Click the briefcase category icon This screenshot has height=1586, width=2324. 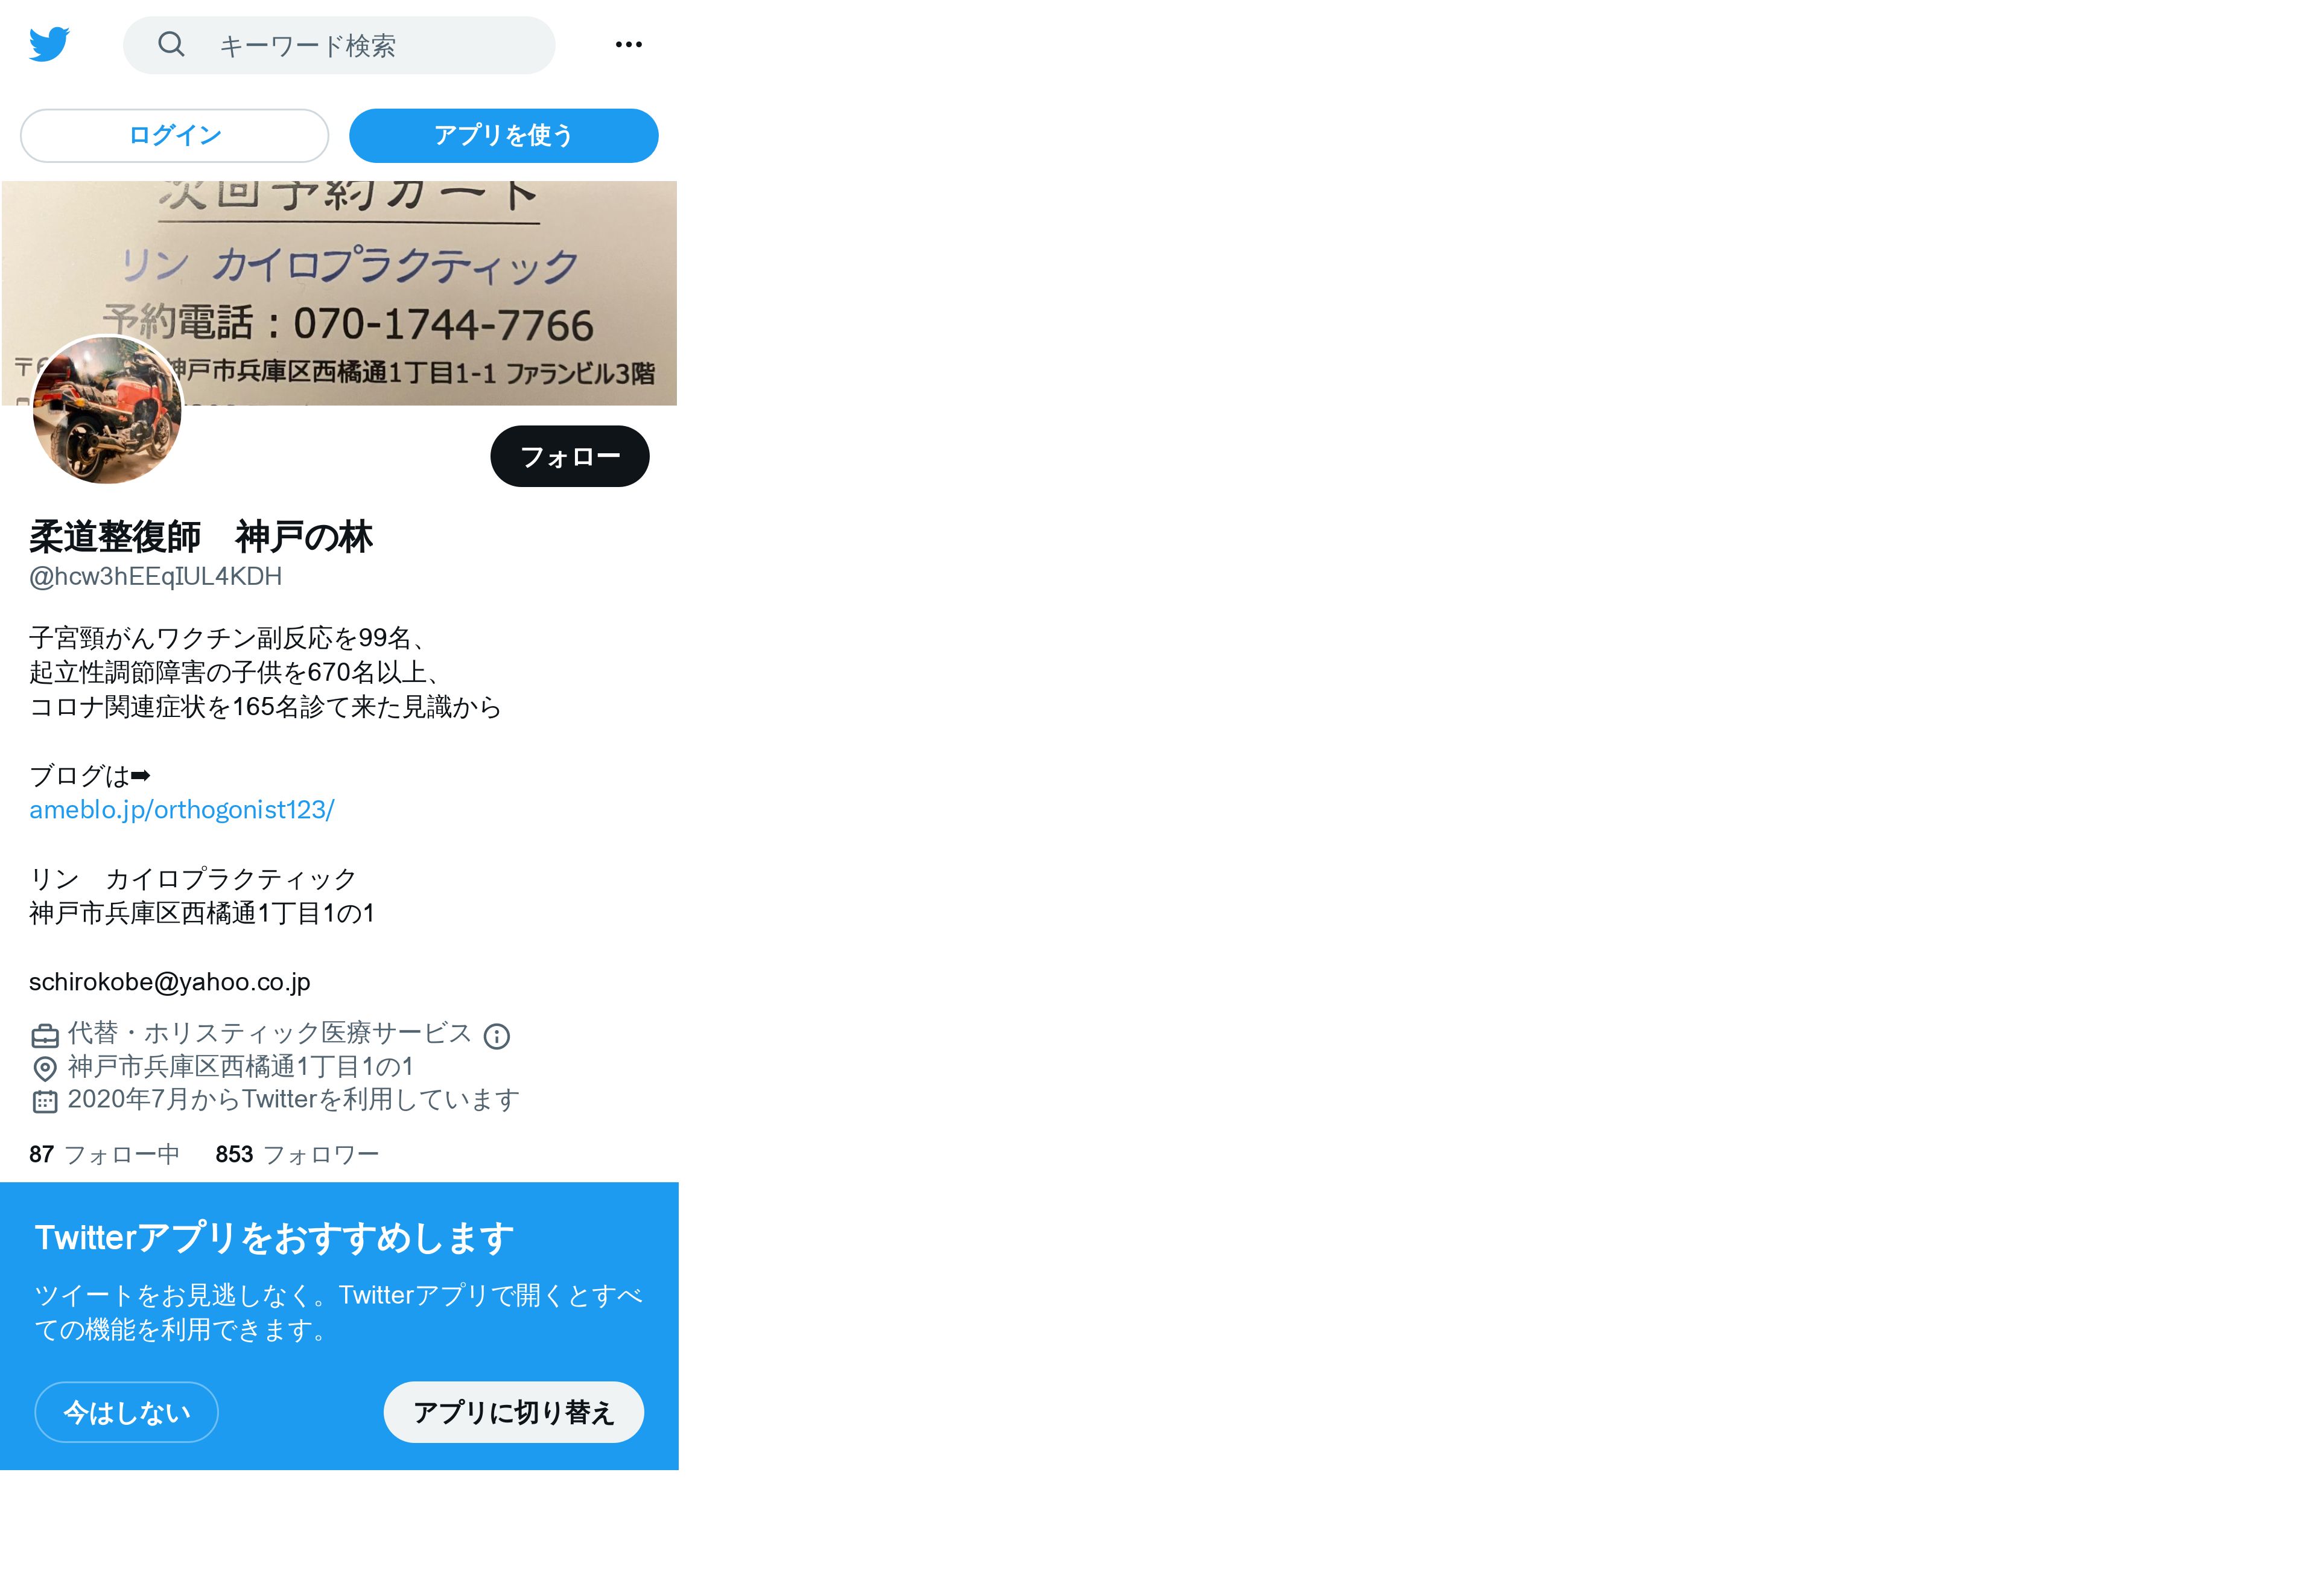[x=45, y=1035]
